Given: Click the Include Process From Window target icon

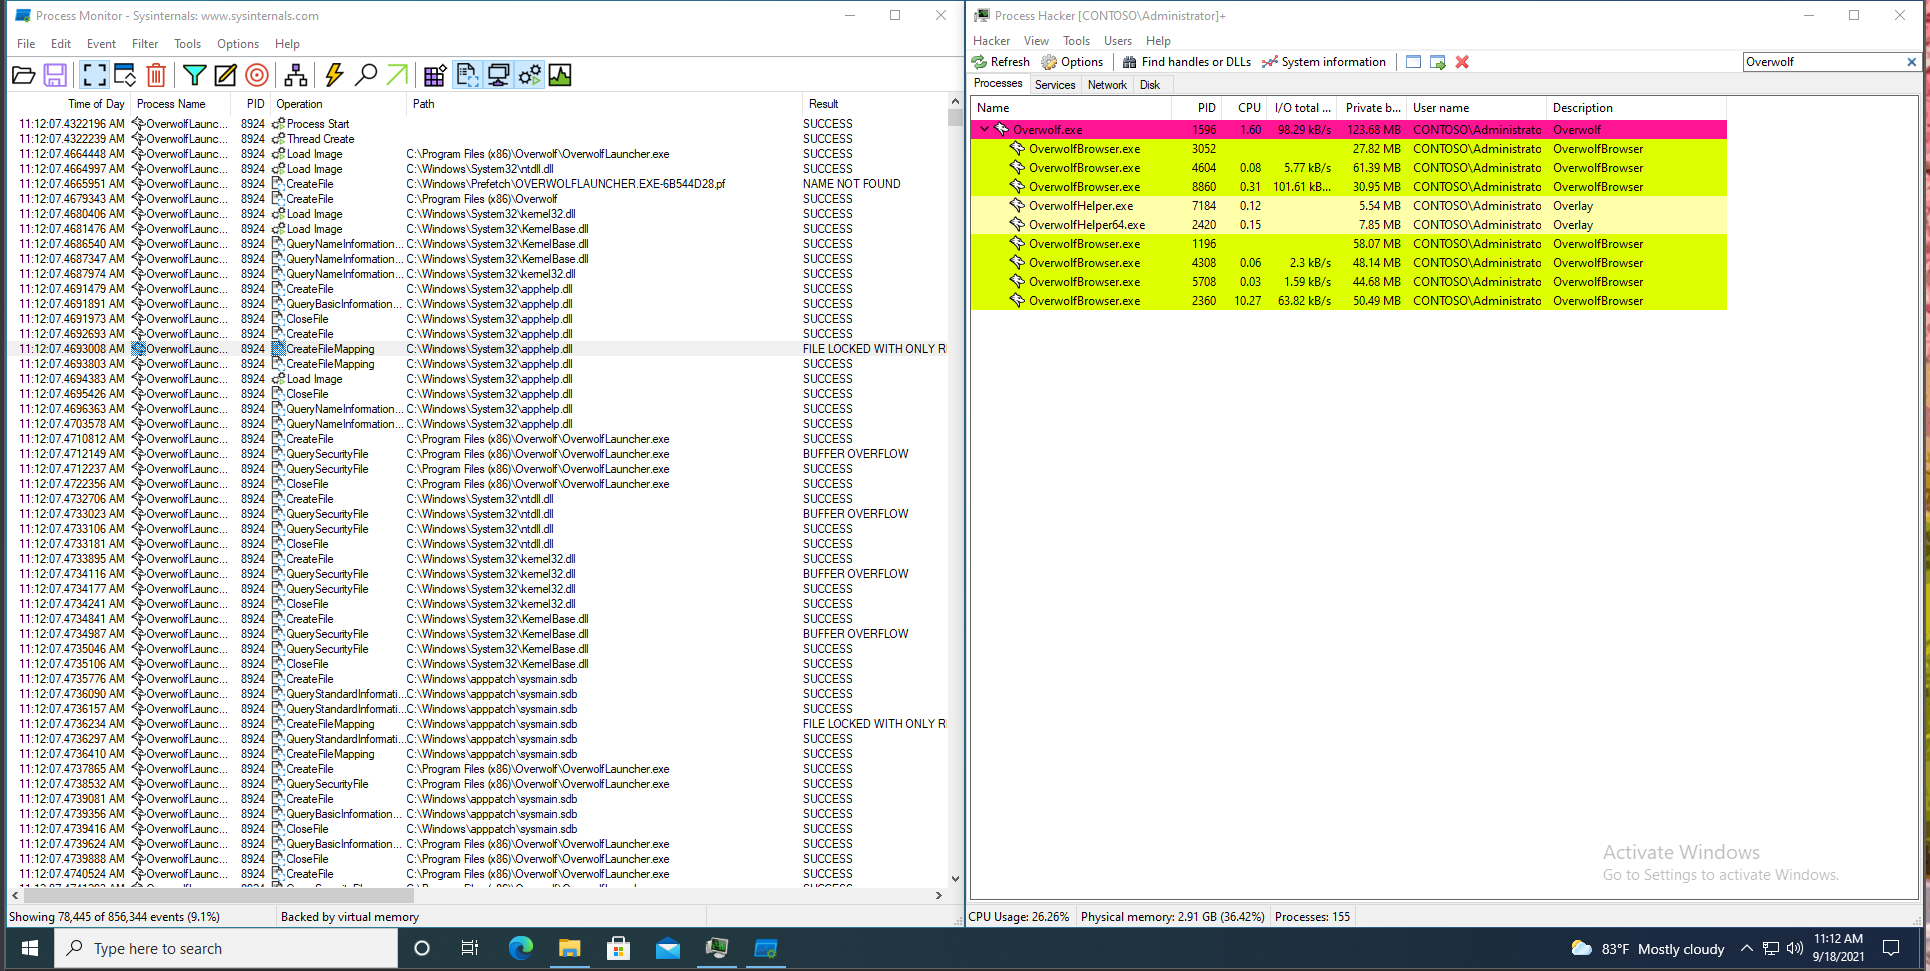Looking at the screenshot, I should coord(257,75).
